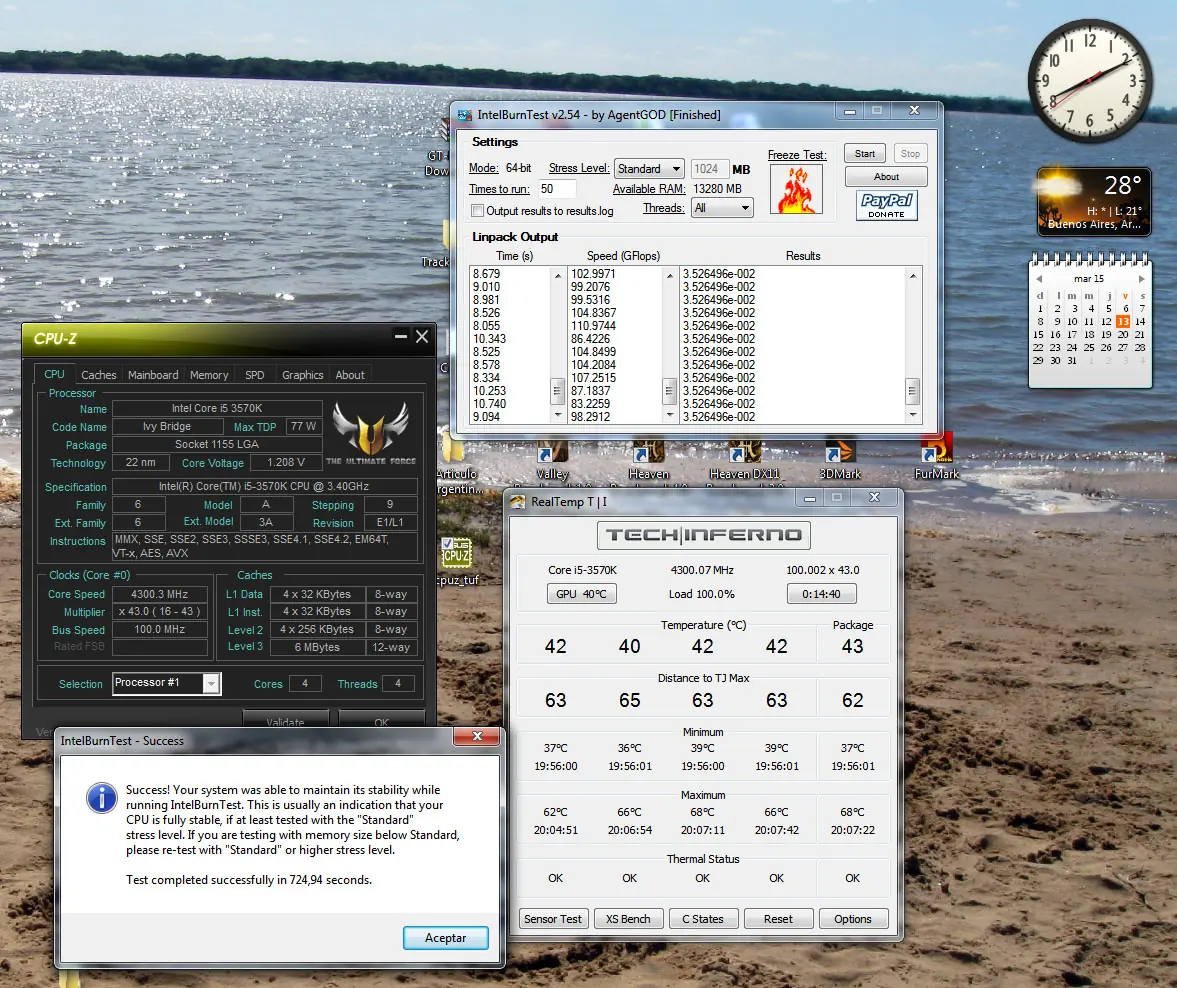Go to next month in calendar gadget
The image size is (1177, 988).
(x=1141, y=279)
